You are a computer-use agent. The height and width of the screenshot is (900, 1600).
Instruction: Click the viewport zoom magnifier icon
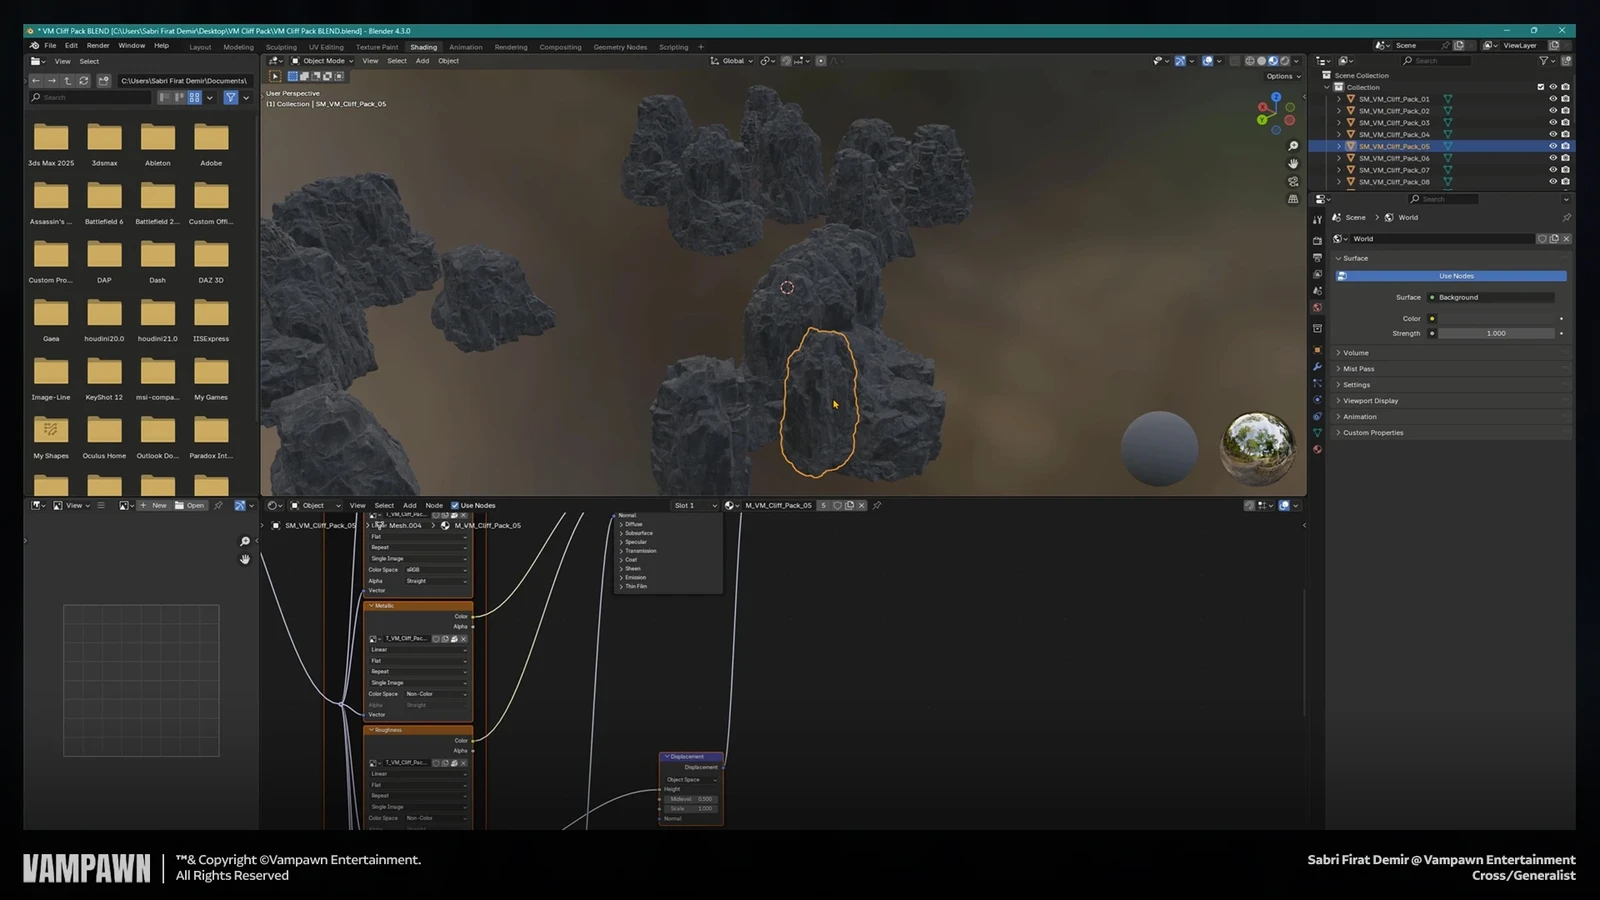pos(1293,146)
